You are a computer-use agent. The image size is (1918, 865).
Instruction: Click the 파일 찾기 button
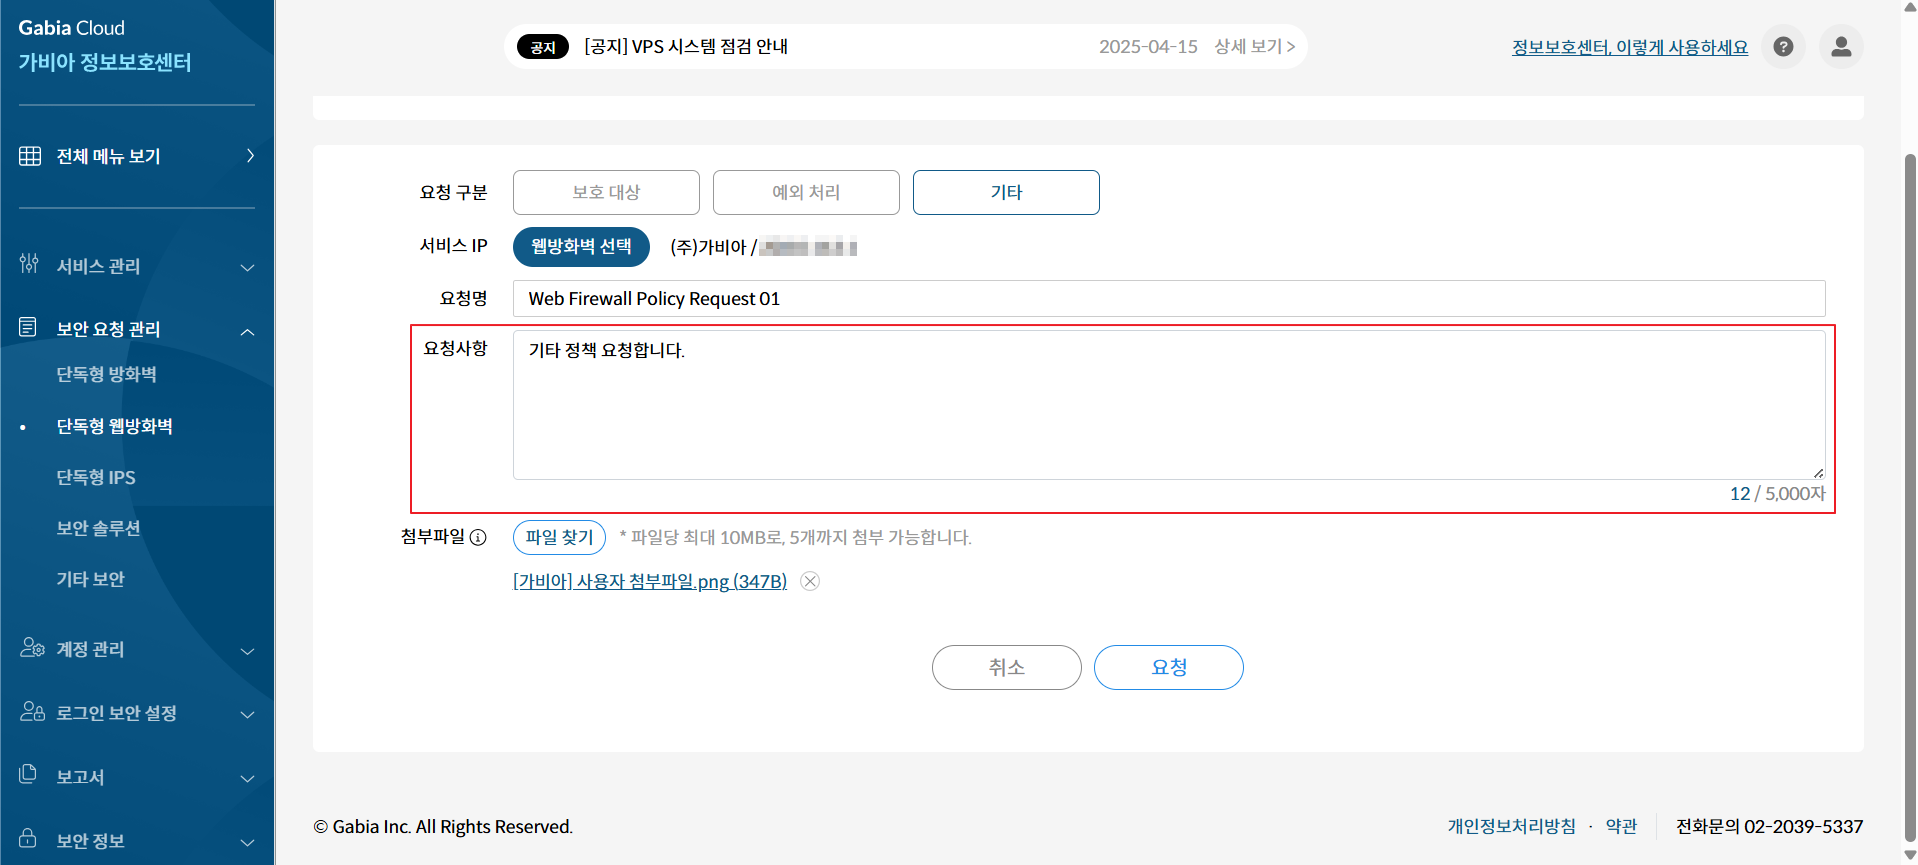pyautogui.click(x=559, y=537)
